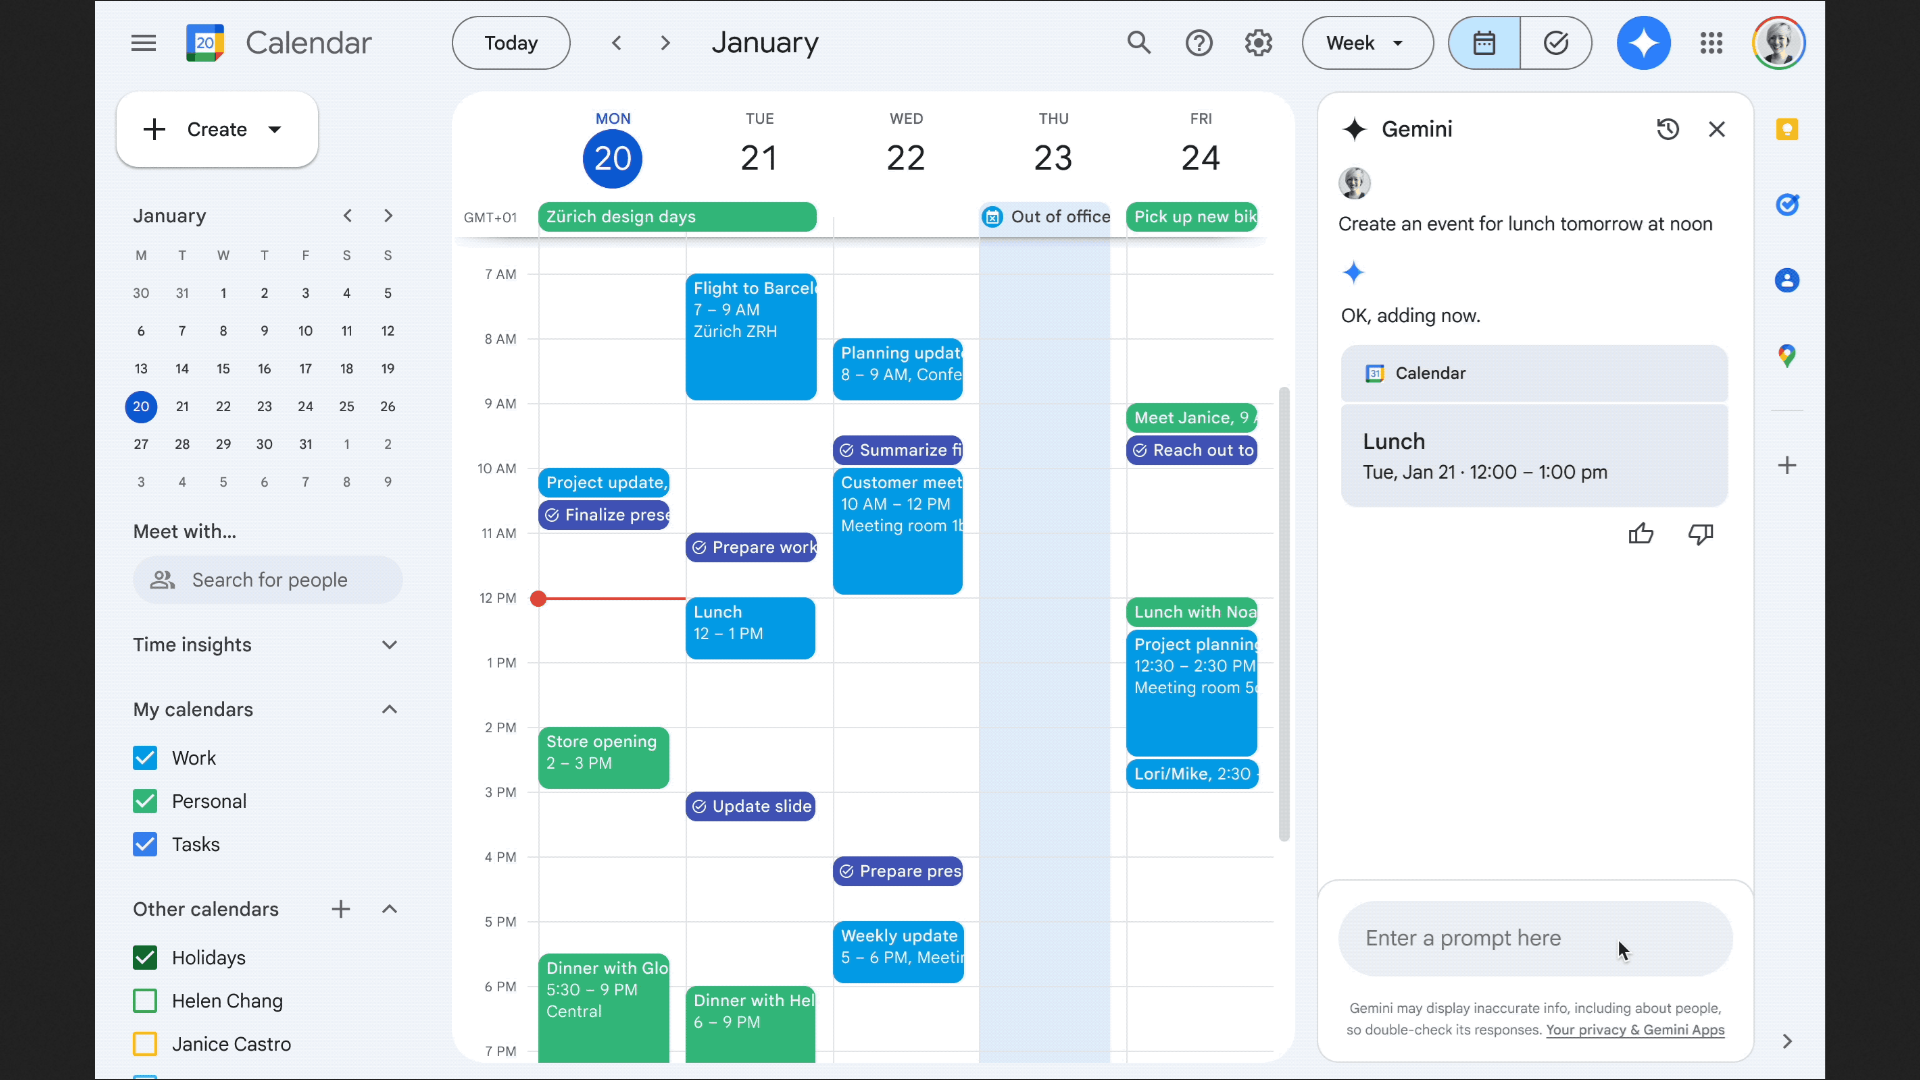The image size is (1920, 1080).
Task: Select the Tasks view icon
Action: click(x=1556, y=42)
